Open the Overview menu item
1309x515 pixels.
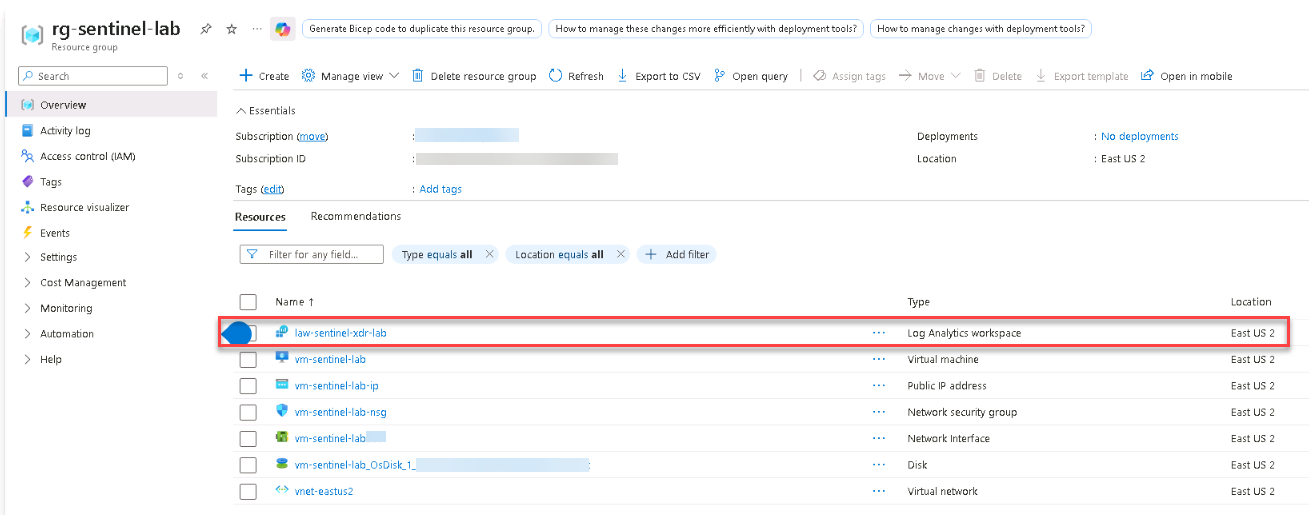pyautogui.click(x=110, y=105)
